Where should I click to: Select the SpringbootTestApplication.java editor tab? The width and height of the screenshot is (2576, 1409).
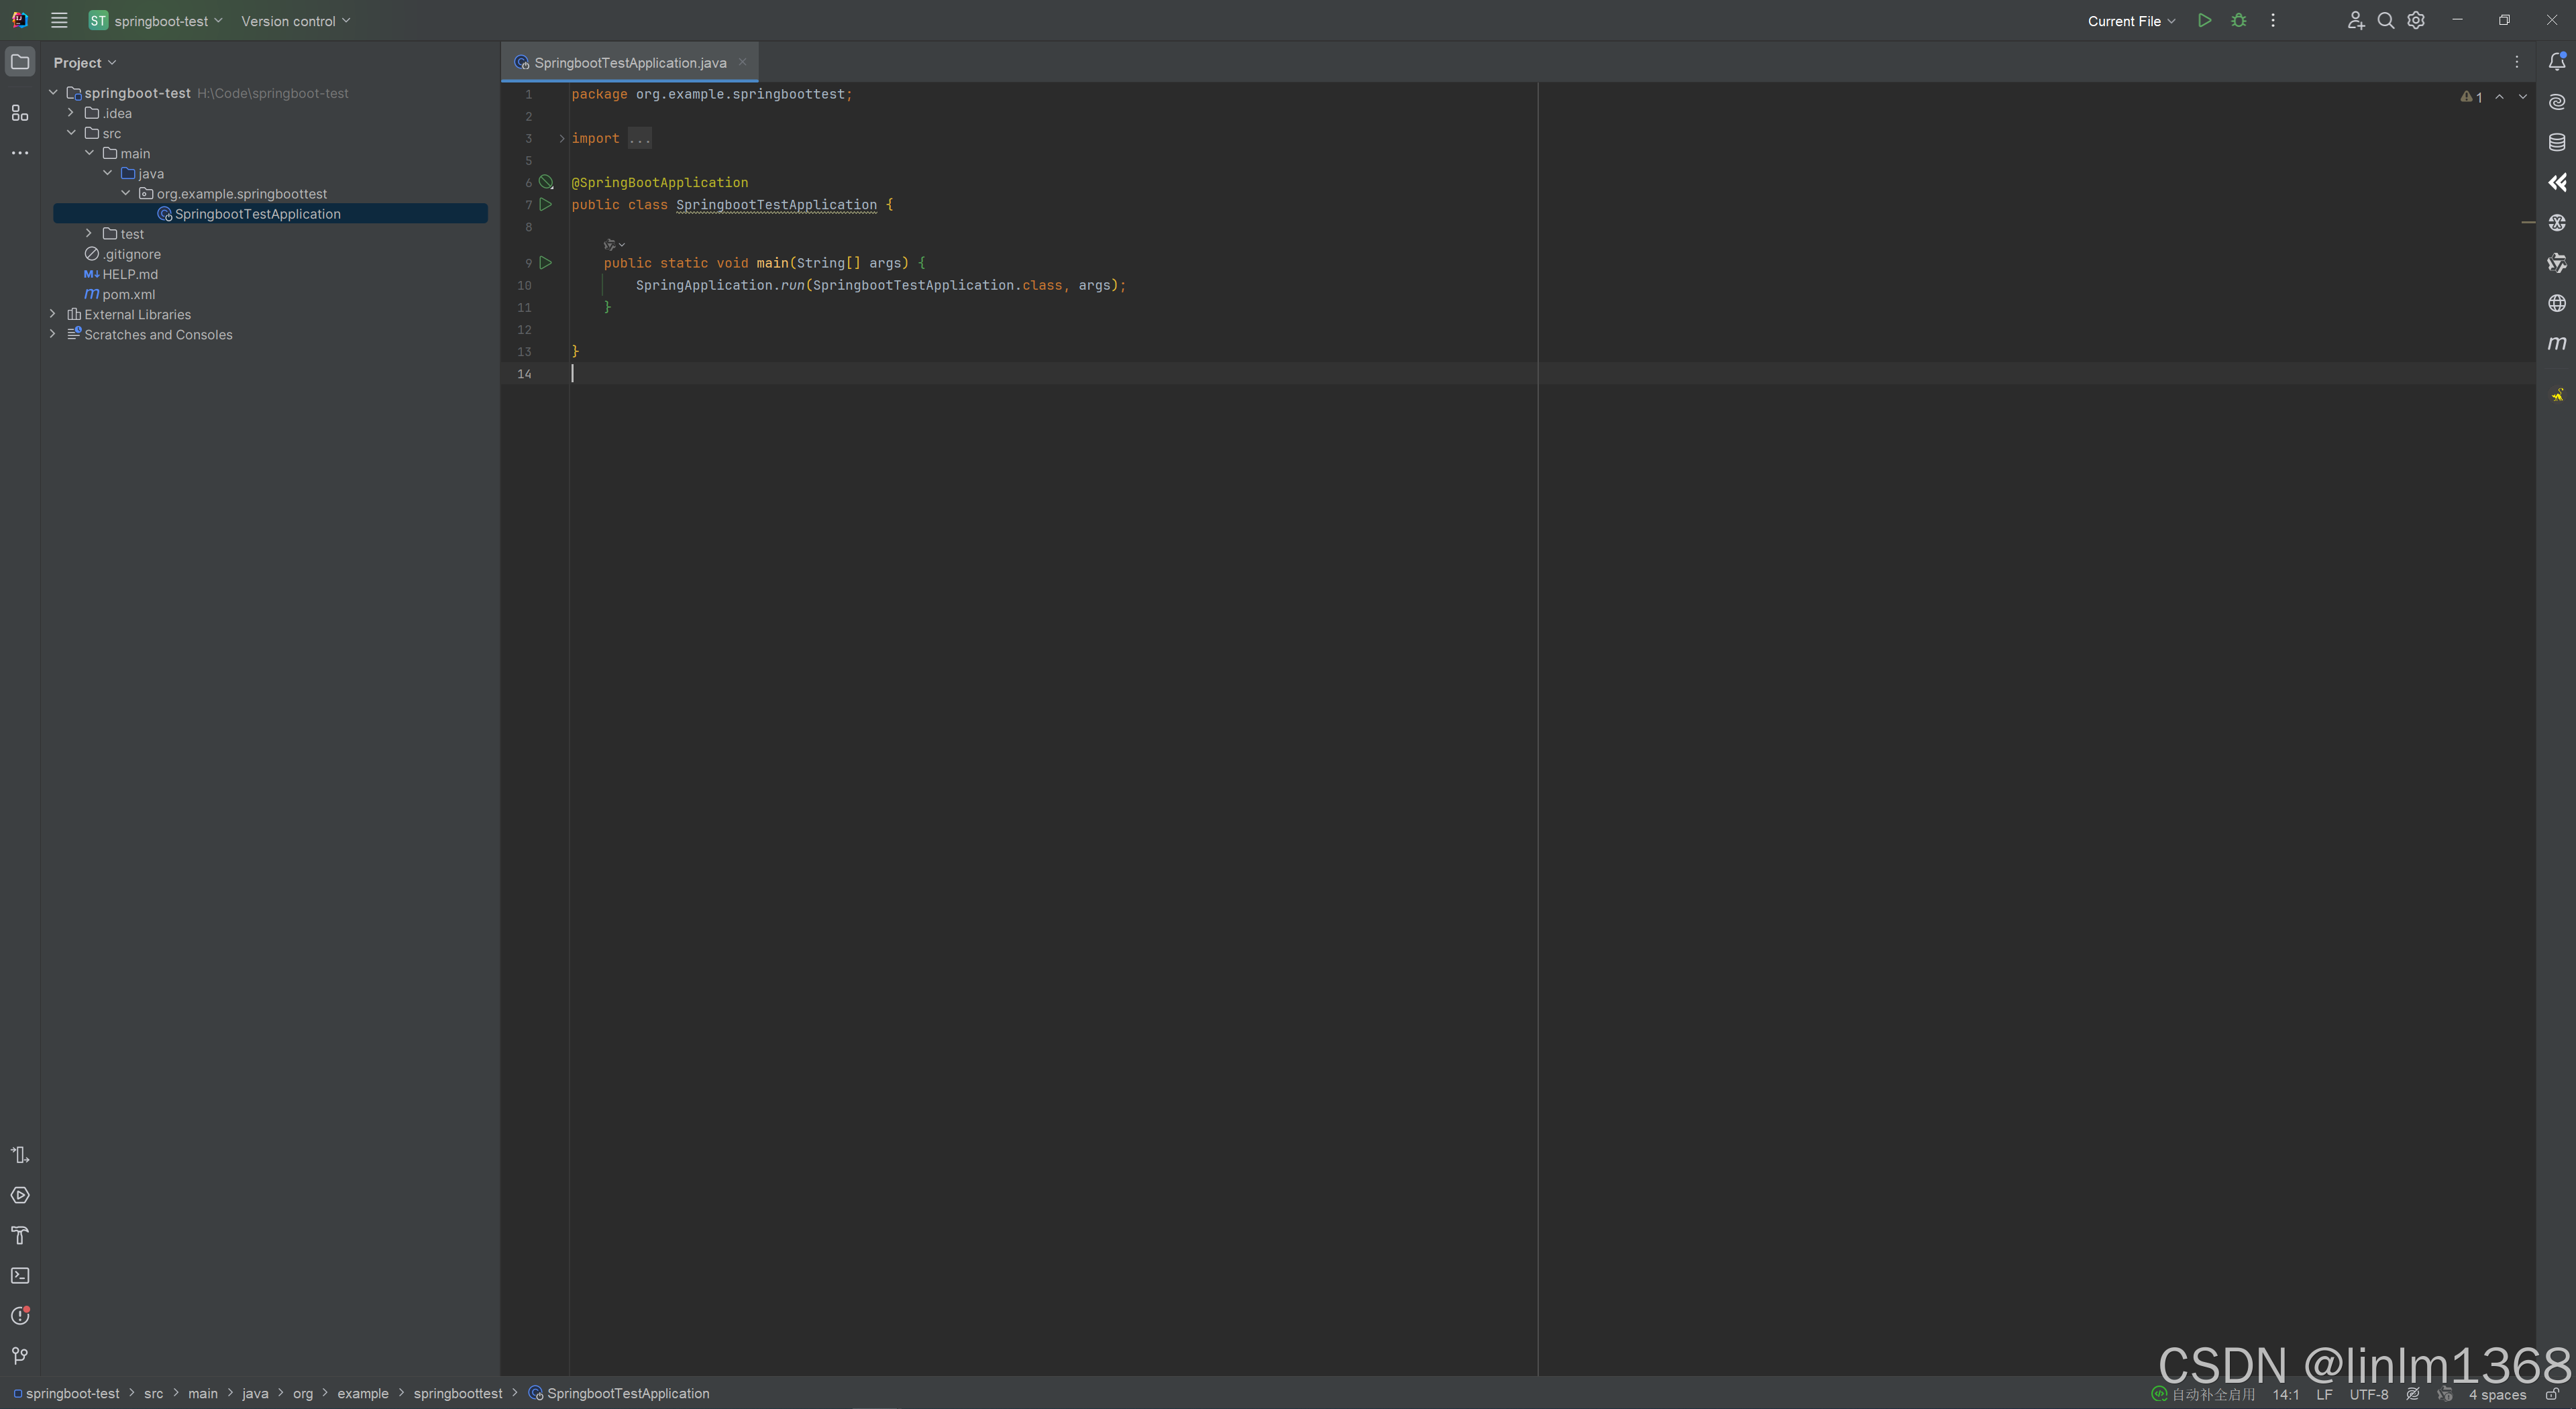pos(630,62)
